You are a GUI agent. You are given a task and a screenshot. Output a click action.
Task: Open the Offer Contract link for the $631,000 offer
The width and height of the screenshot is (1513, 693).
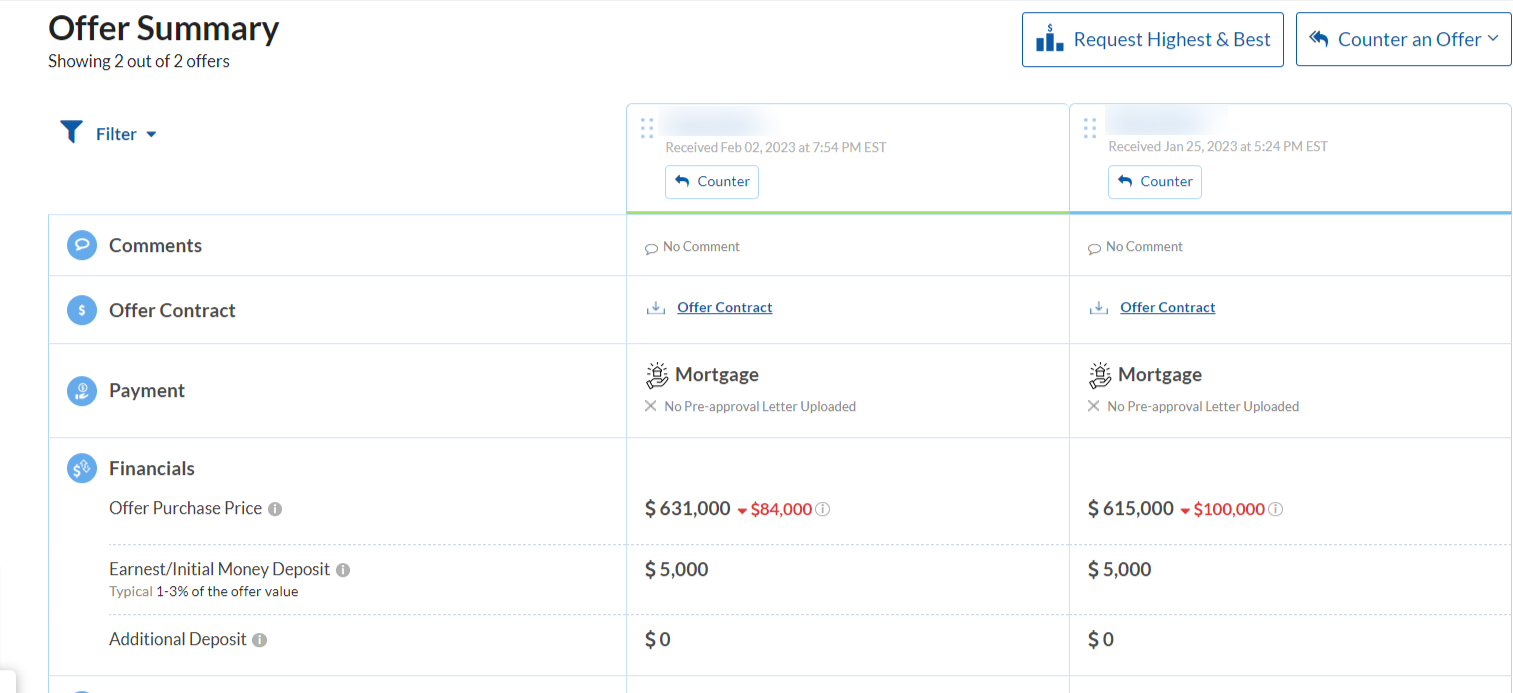click(x=724, y=308)
